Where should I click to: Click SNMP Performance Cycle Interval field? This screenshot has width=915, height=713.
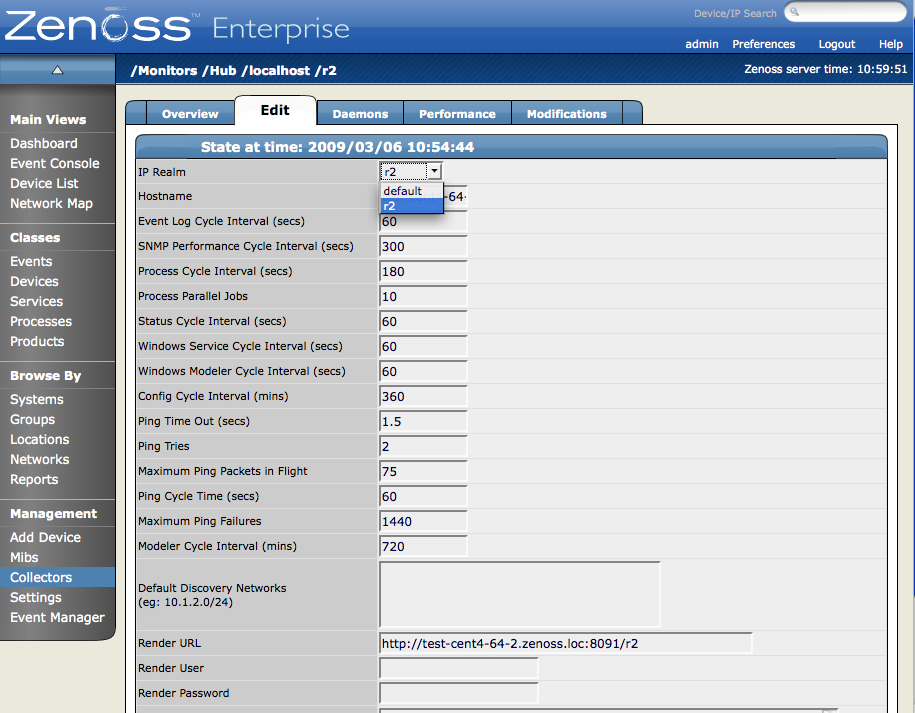pos(423,247)
